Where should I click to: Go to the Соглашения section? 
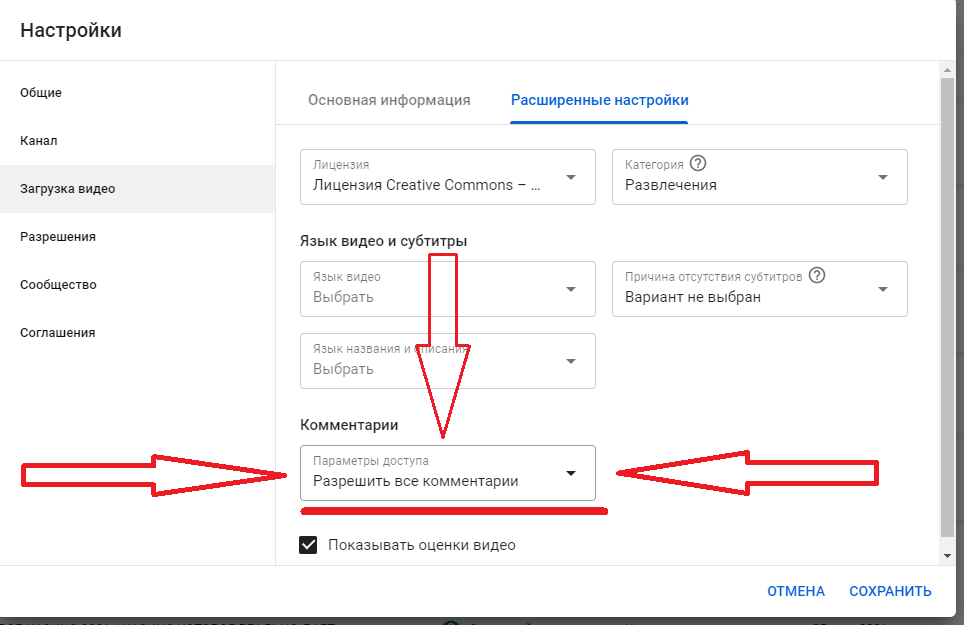(58, 333)
